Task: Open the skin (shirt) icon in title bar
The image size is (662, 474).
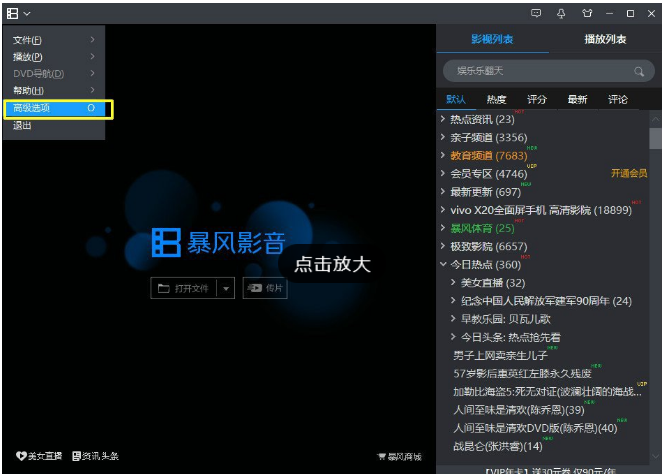Action: [x=587, y=14]
